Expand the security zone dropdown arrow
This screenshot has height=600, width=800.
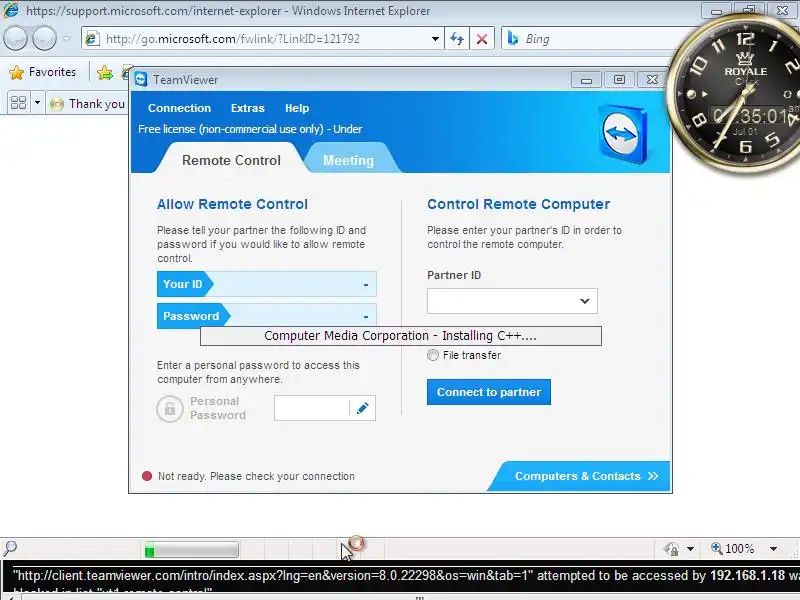(690, 549)
